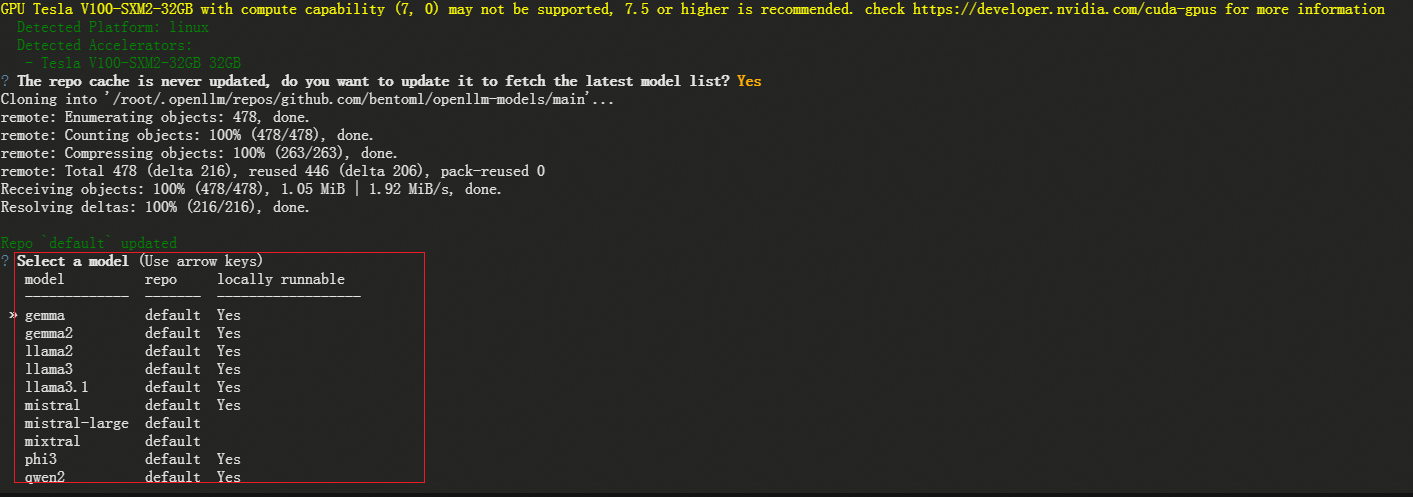Screen dimensions: 1413x497
Task: Choose llama3 from model list
Action: (132, 369)
